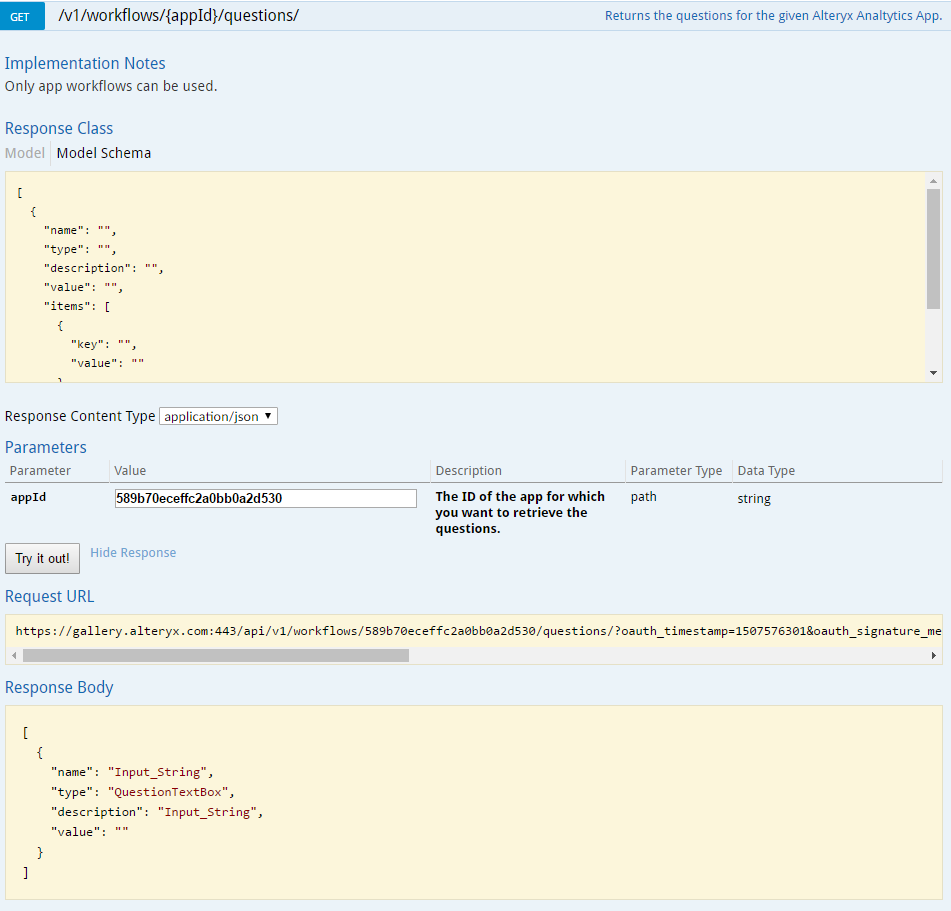Click the Implementation Notes heading
The height and width of the screenshot is (911, 951).
click(x=85, y=63)
